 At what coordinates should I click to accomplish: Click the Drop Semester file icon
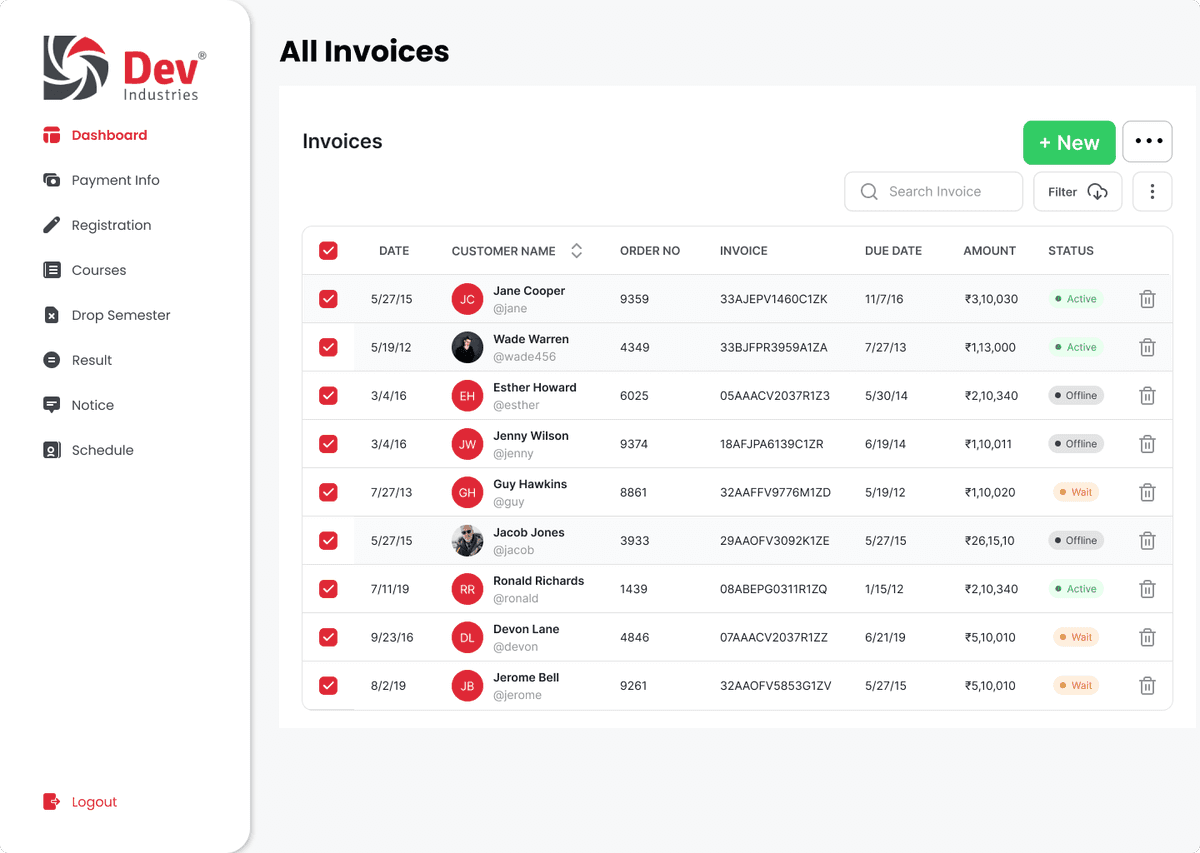pyautogui.click(x=52, y=315)
